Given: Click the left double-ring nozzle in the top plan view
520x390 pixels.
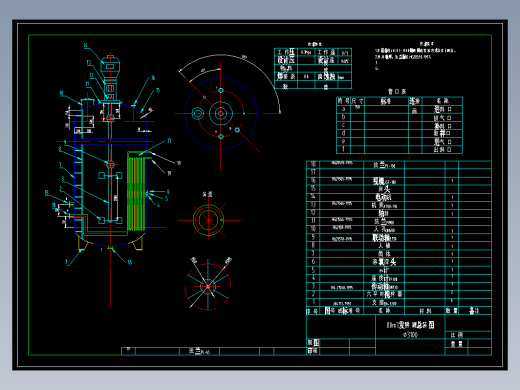Looking at the screenshot, I should (198, 113).
